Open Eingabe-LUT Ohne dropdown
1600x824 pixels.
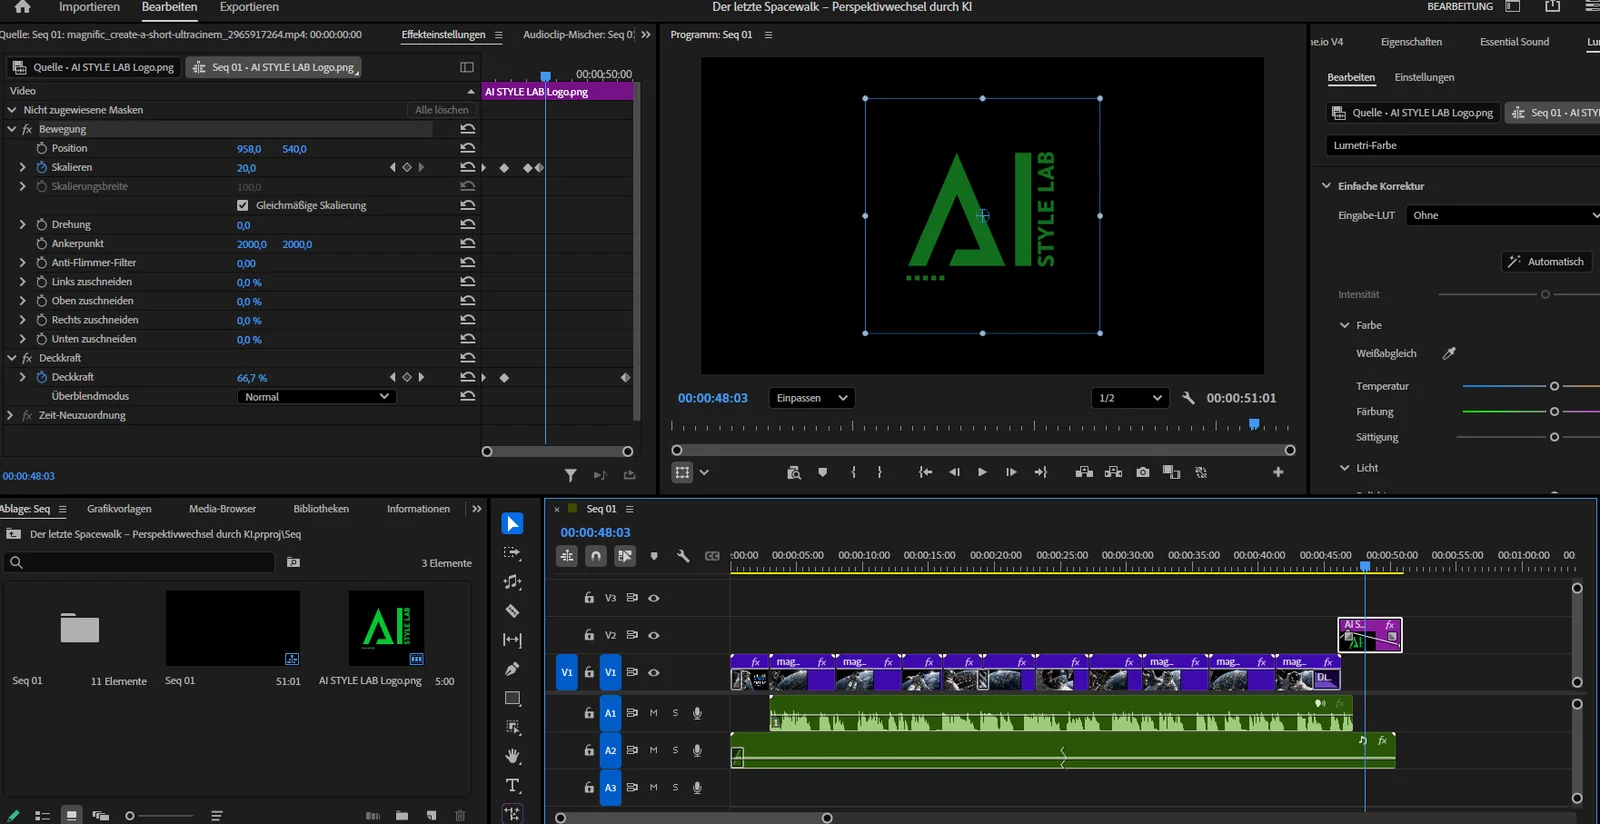point(1502,215)
